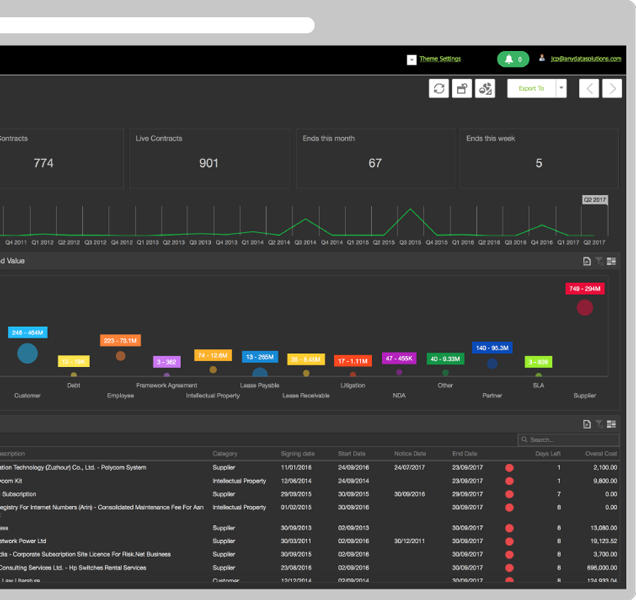Open notifications via the green bell

point(513,59)
